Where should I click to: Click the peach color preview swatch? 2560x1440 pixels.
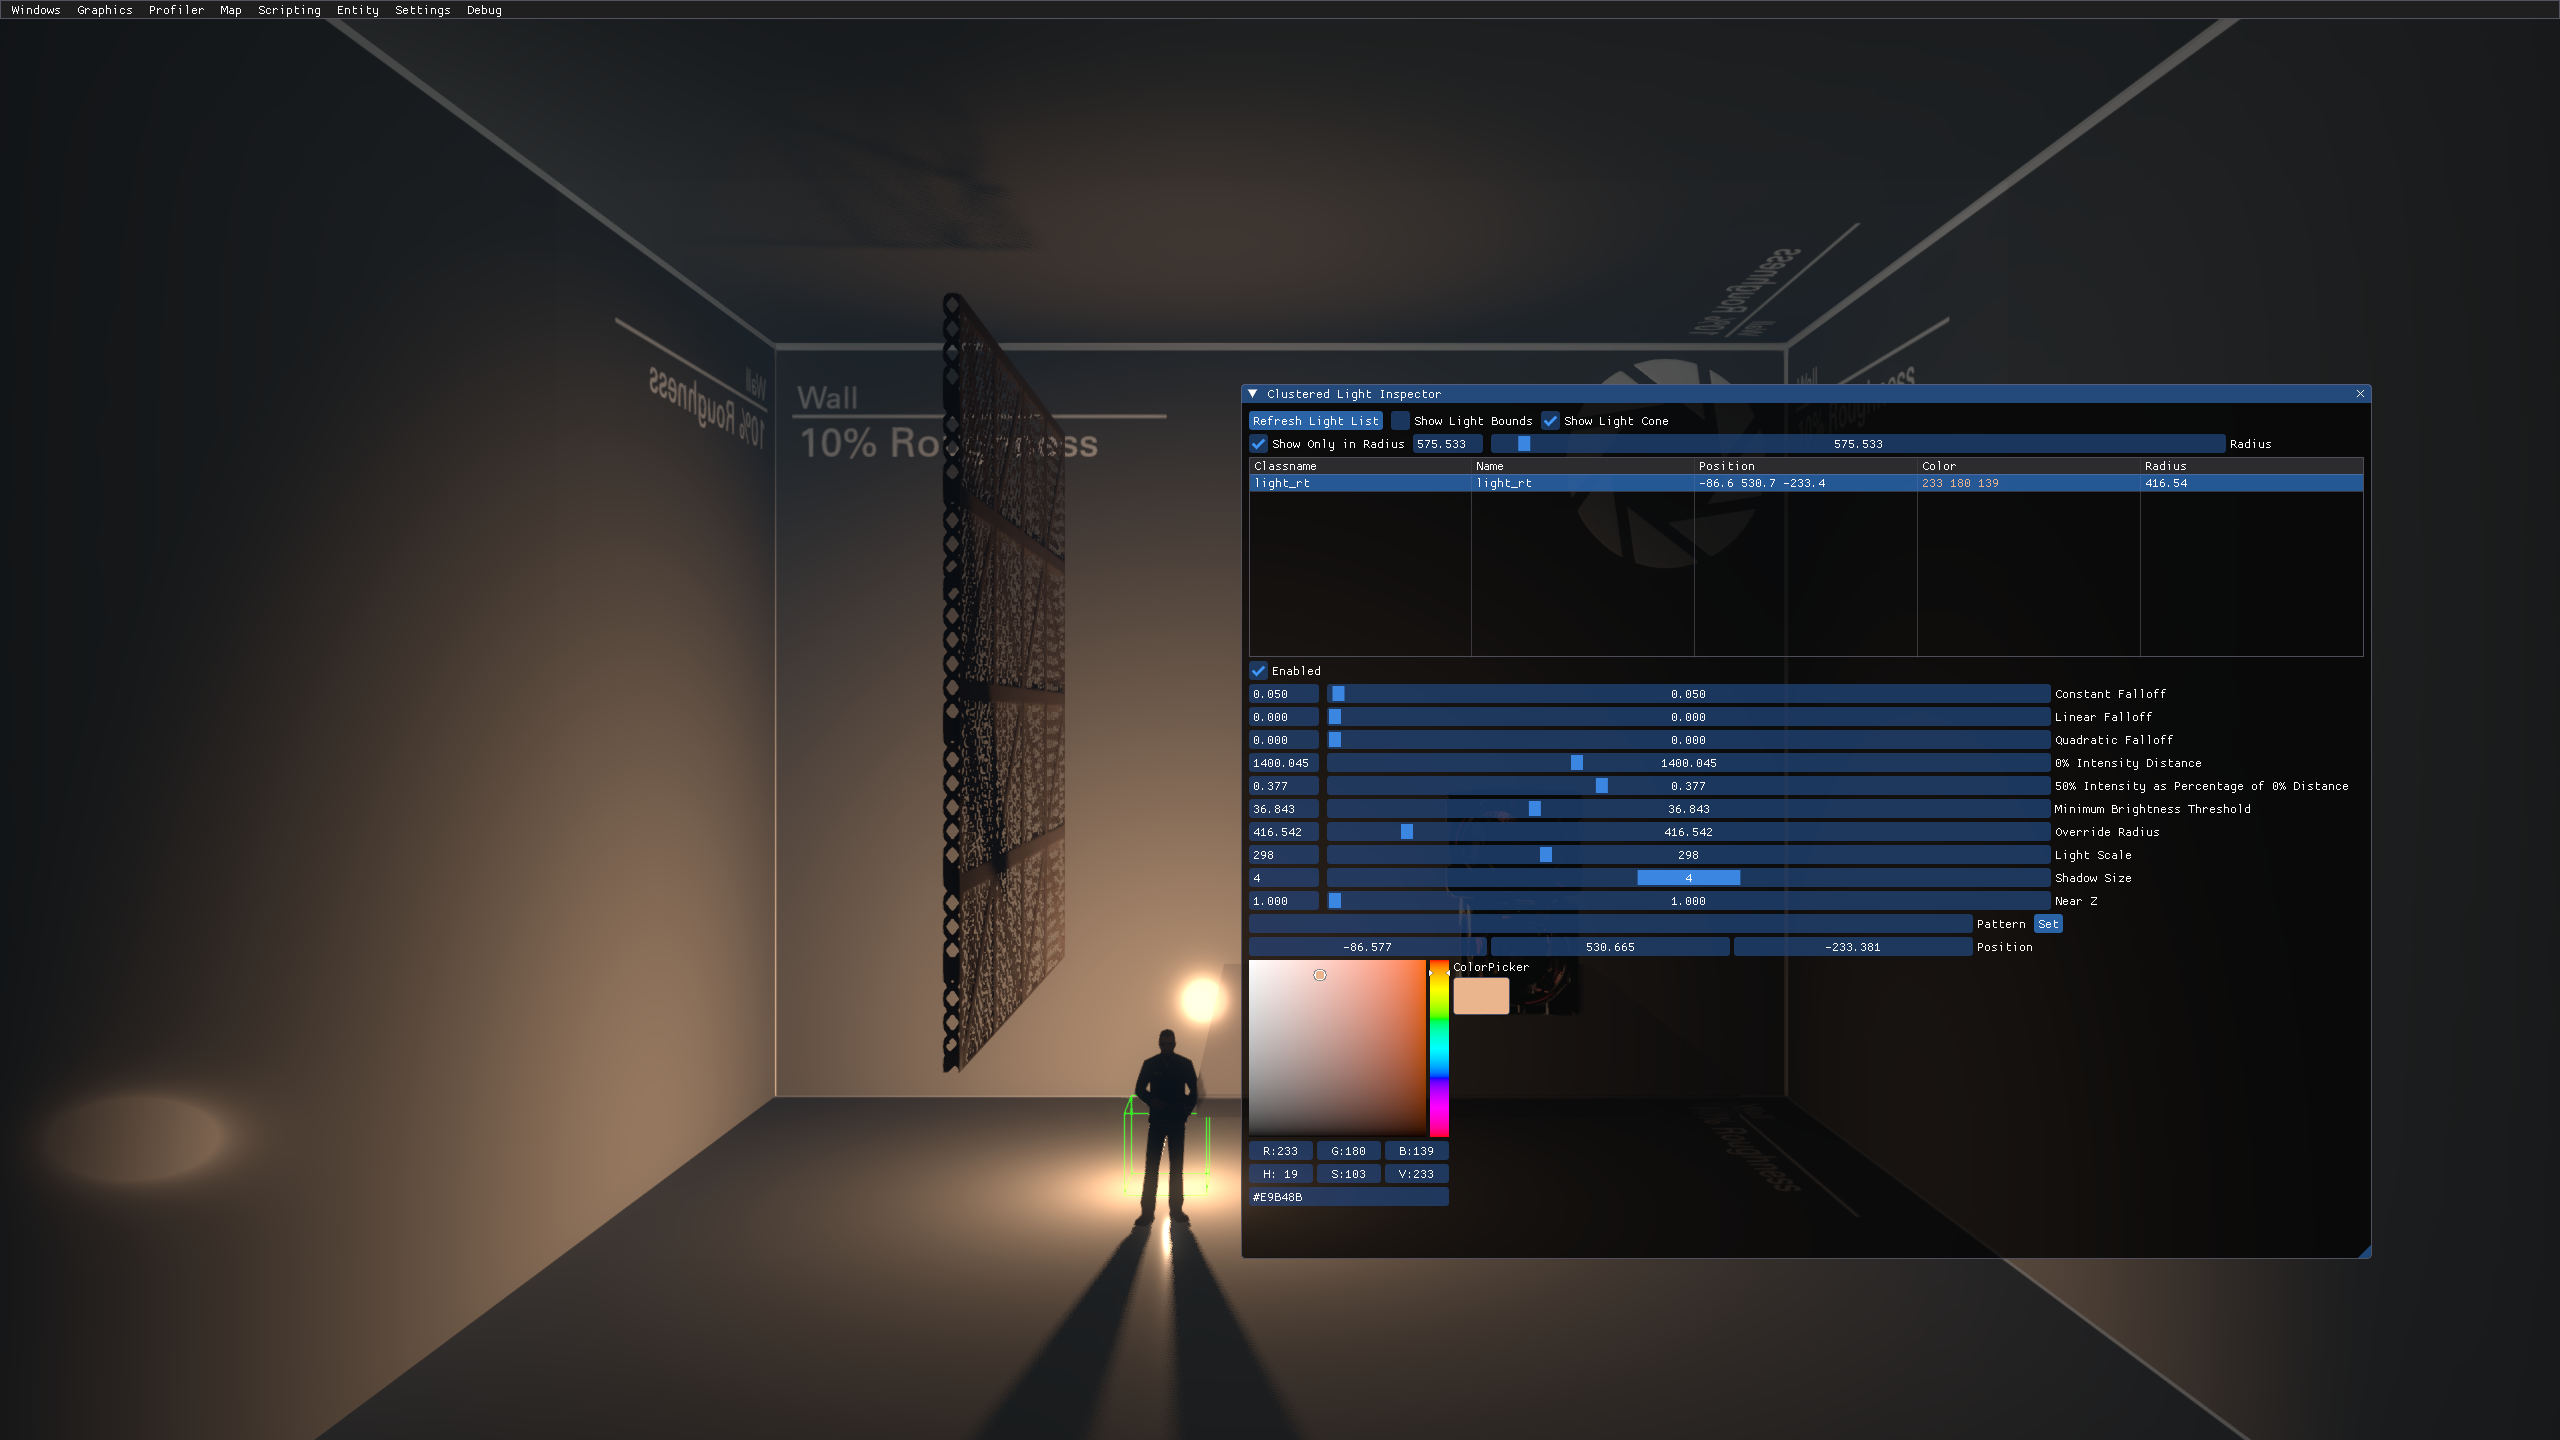pos(1481,996)
